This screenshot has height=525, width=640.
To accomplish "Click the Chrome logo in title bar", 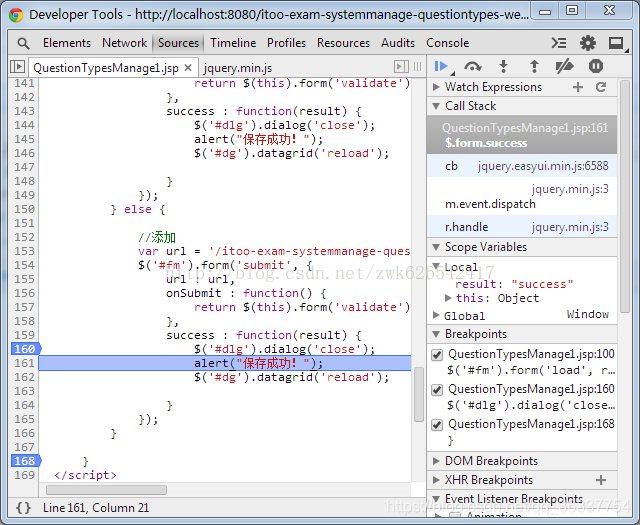I will pos(16,15).
